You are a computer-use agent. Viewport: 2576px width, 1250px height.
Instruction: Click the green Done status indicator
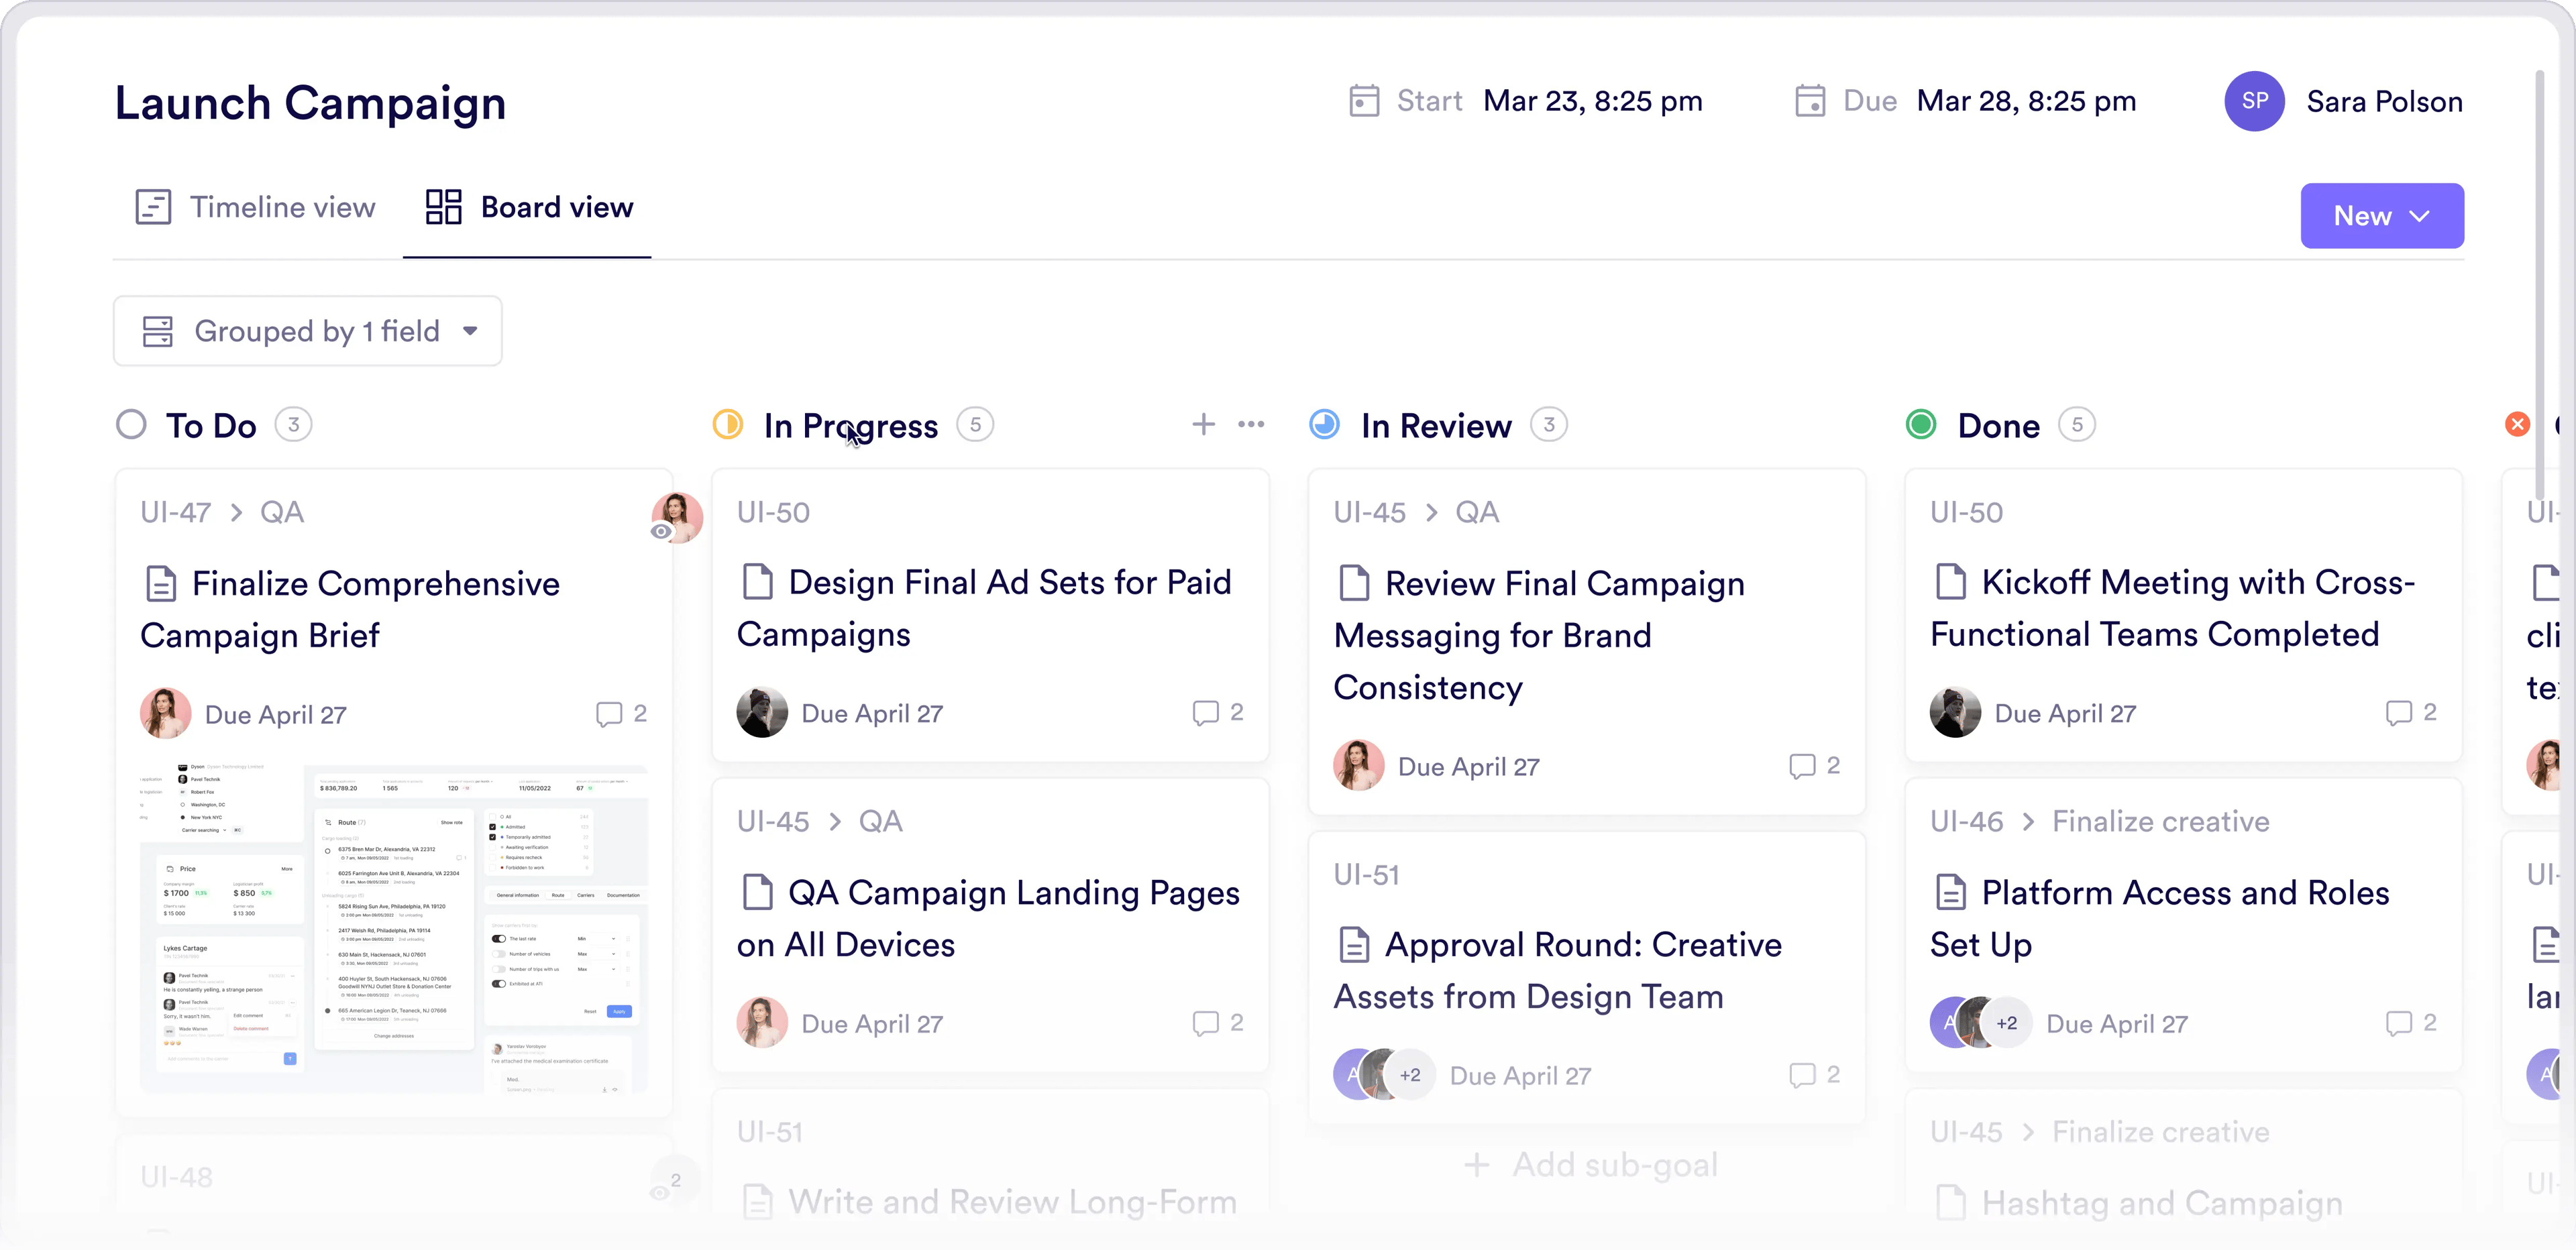tap(1921, 425)
